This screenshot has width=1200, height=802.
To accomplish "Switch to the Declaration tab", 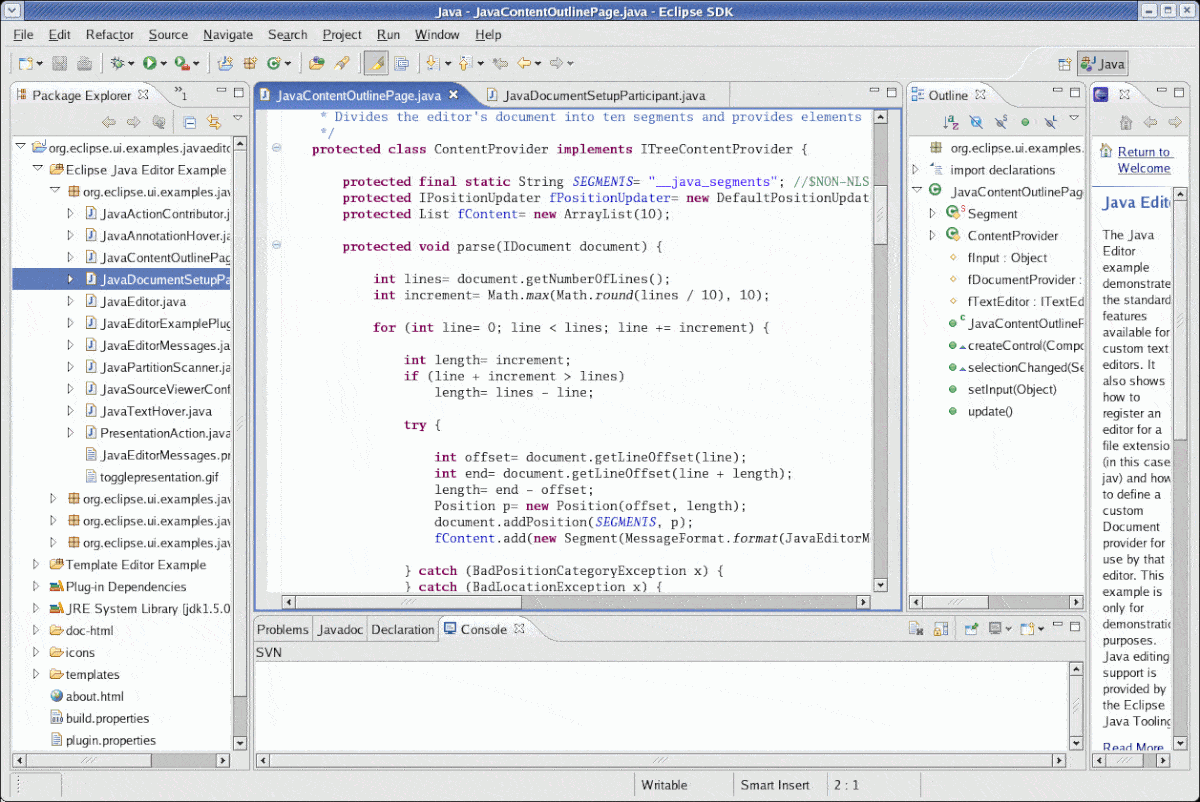I will coord(403,629).
